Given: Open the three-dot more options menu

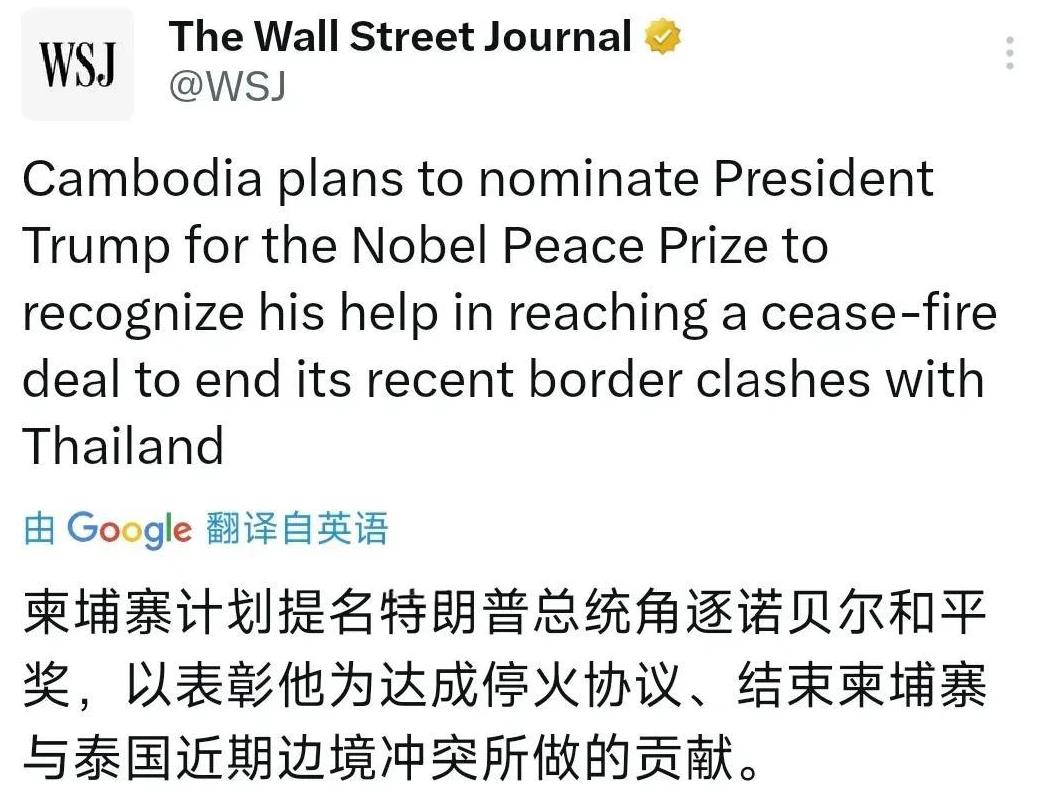Looking at the screenshot, I should coord(1011,53).
